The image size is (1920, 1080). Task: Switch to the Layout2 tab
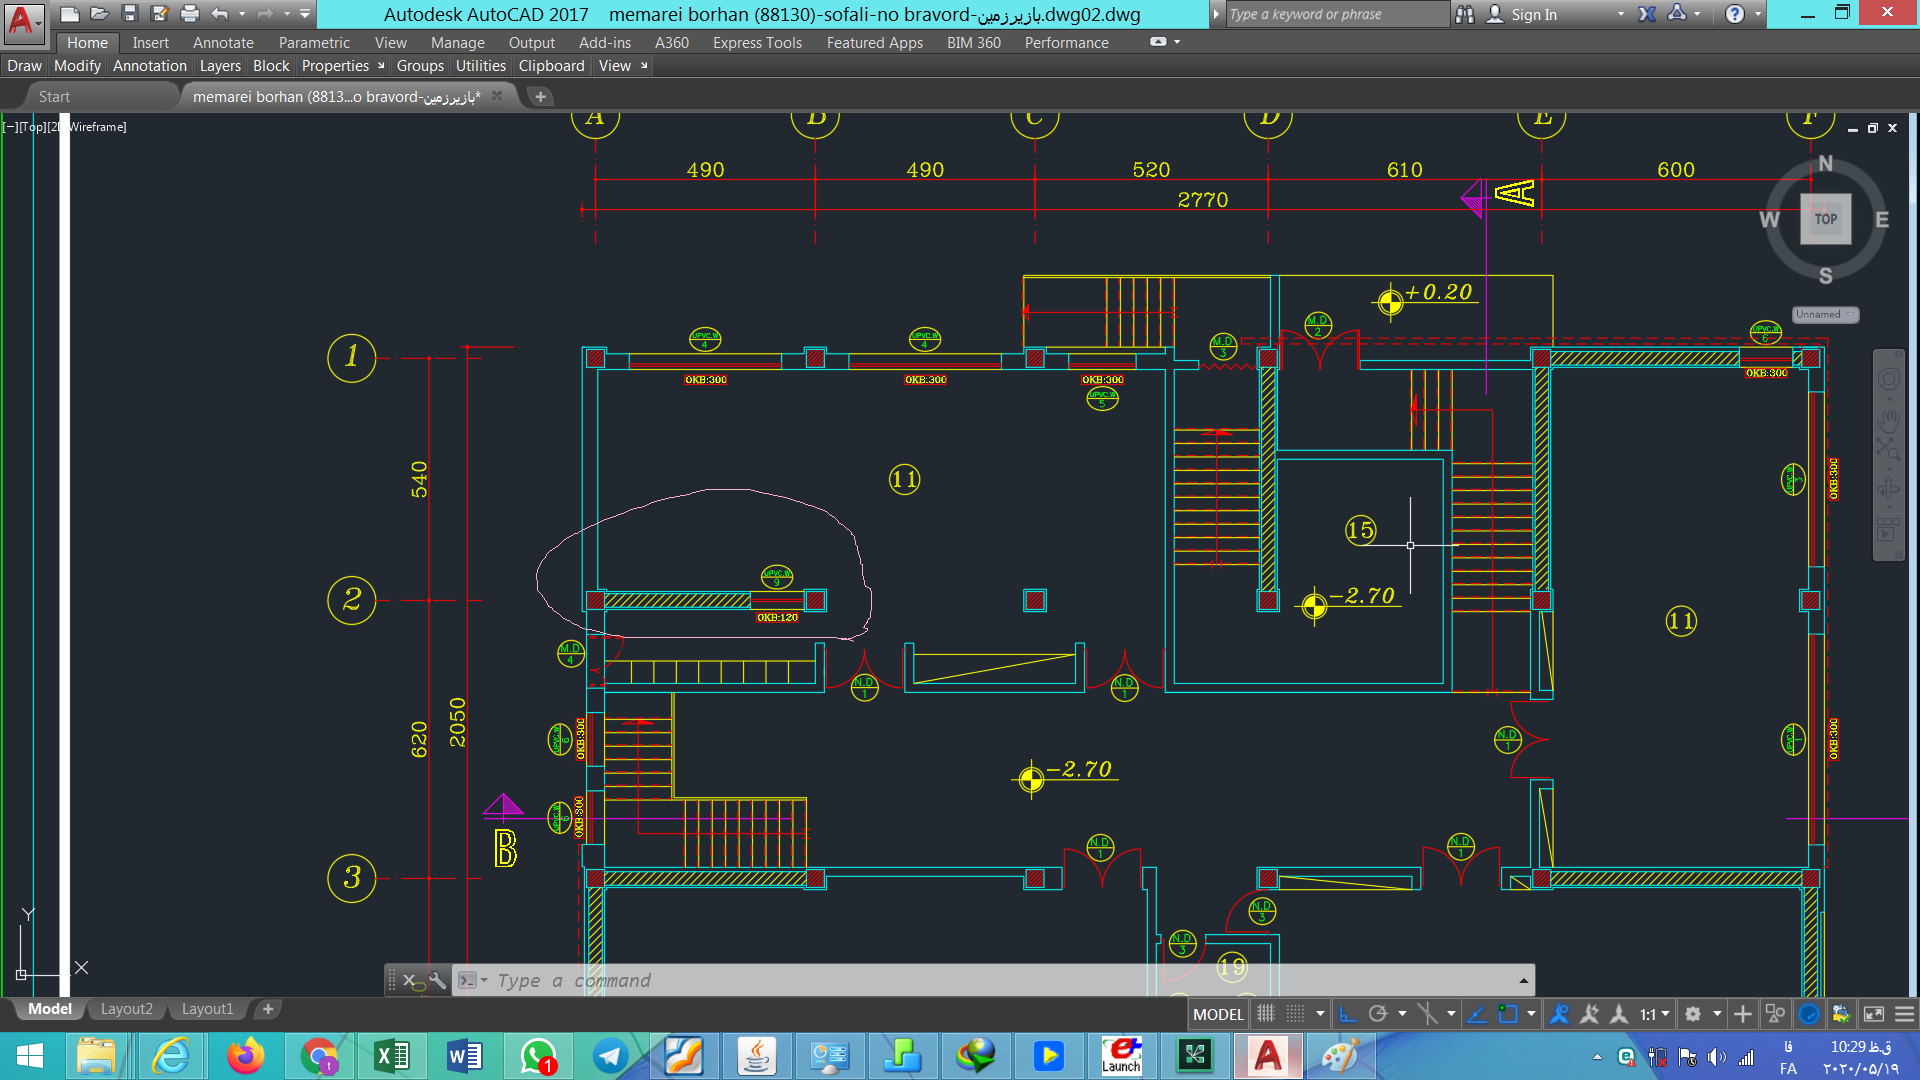pos(127,1009)
